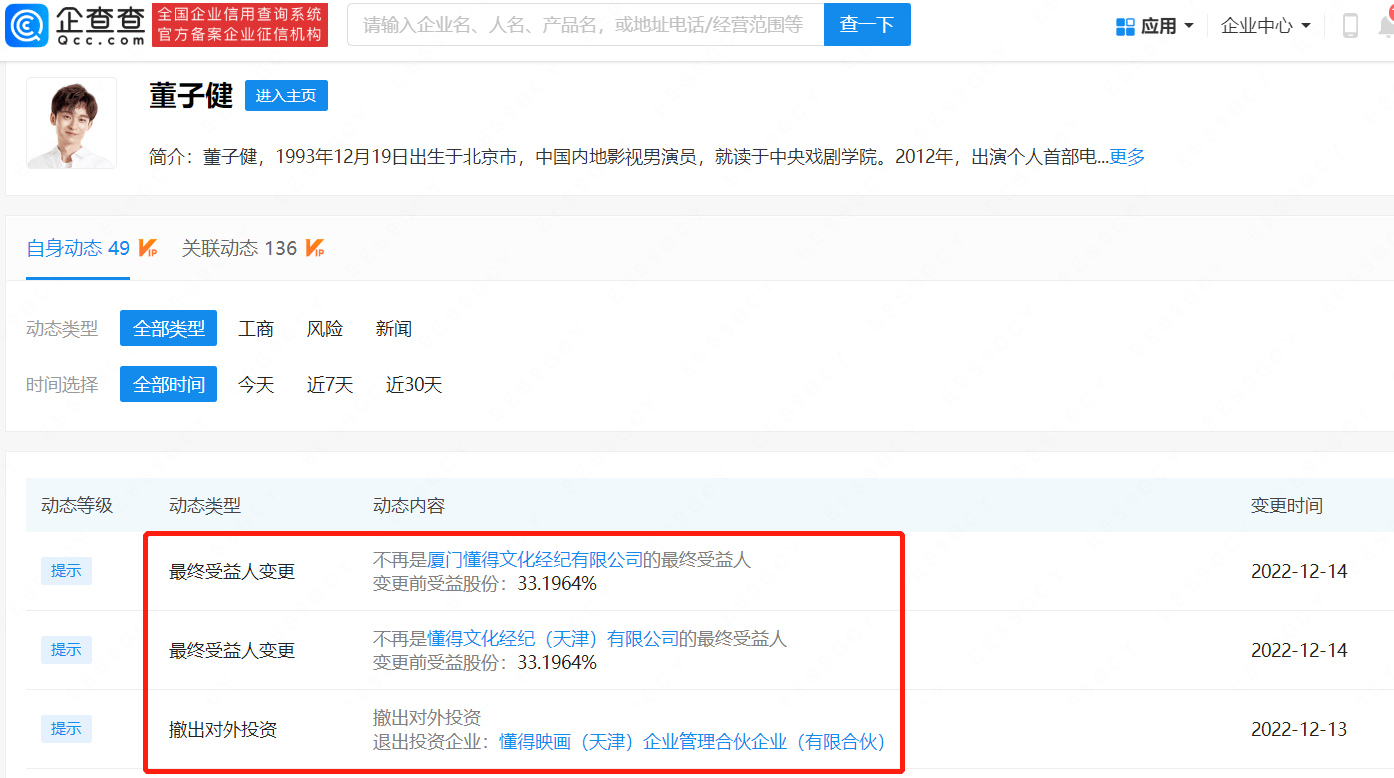The height and width of the screenshot is (778, 1394).
Task: Click the notification bell icon
Action: pyautogui.click(x=1386, y=25)
